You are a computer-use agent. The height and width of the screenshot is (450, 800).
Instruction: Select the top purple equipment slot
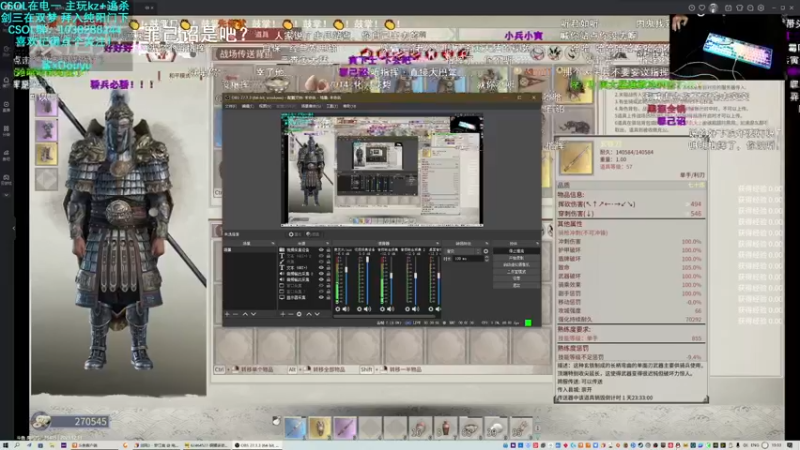pos(46,106)
